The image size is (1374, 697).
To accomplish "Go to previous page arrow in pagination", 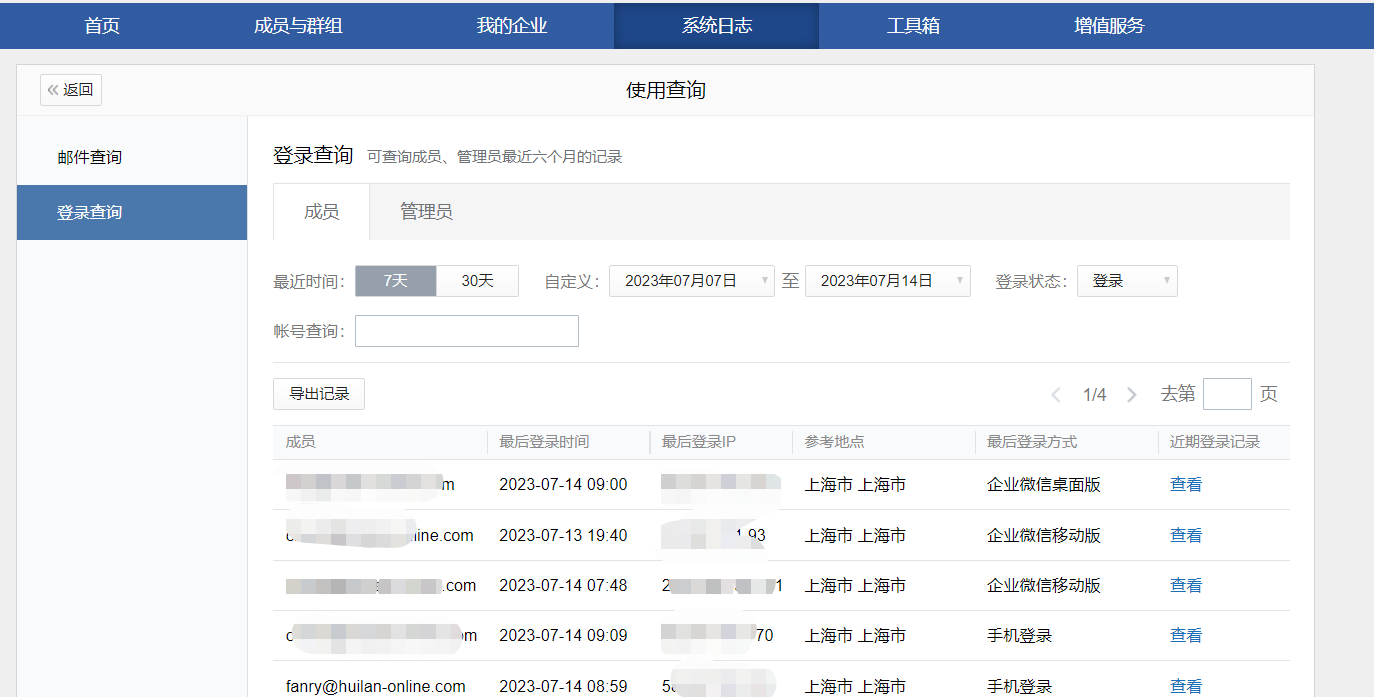I will click(1056, 395).
